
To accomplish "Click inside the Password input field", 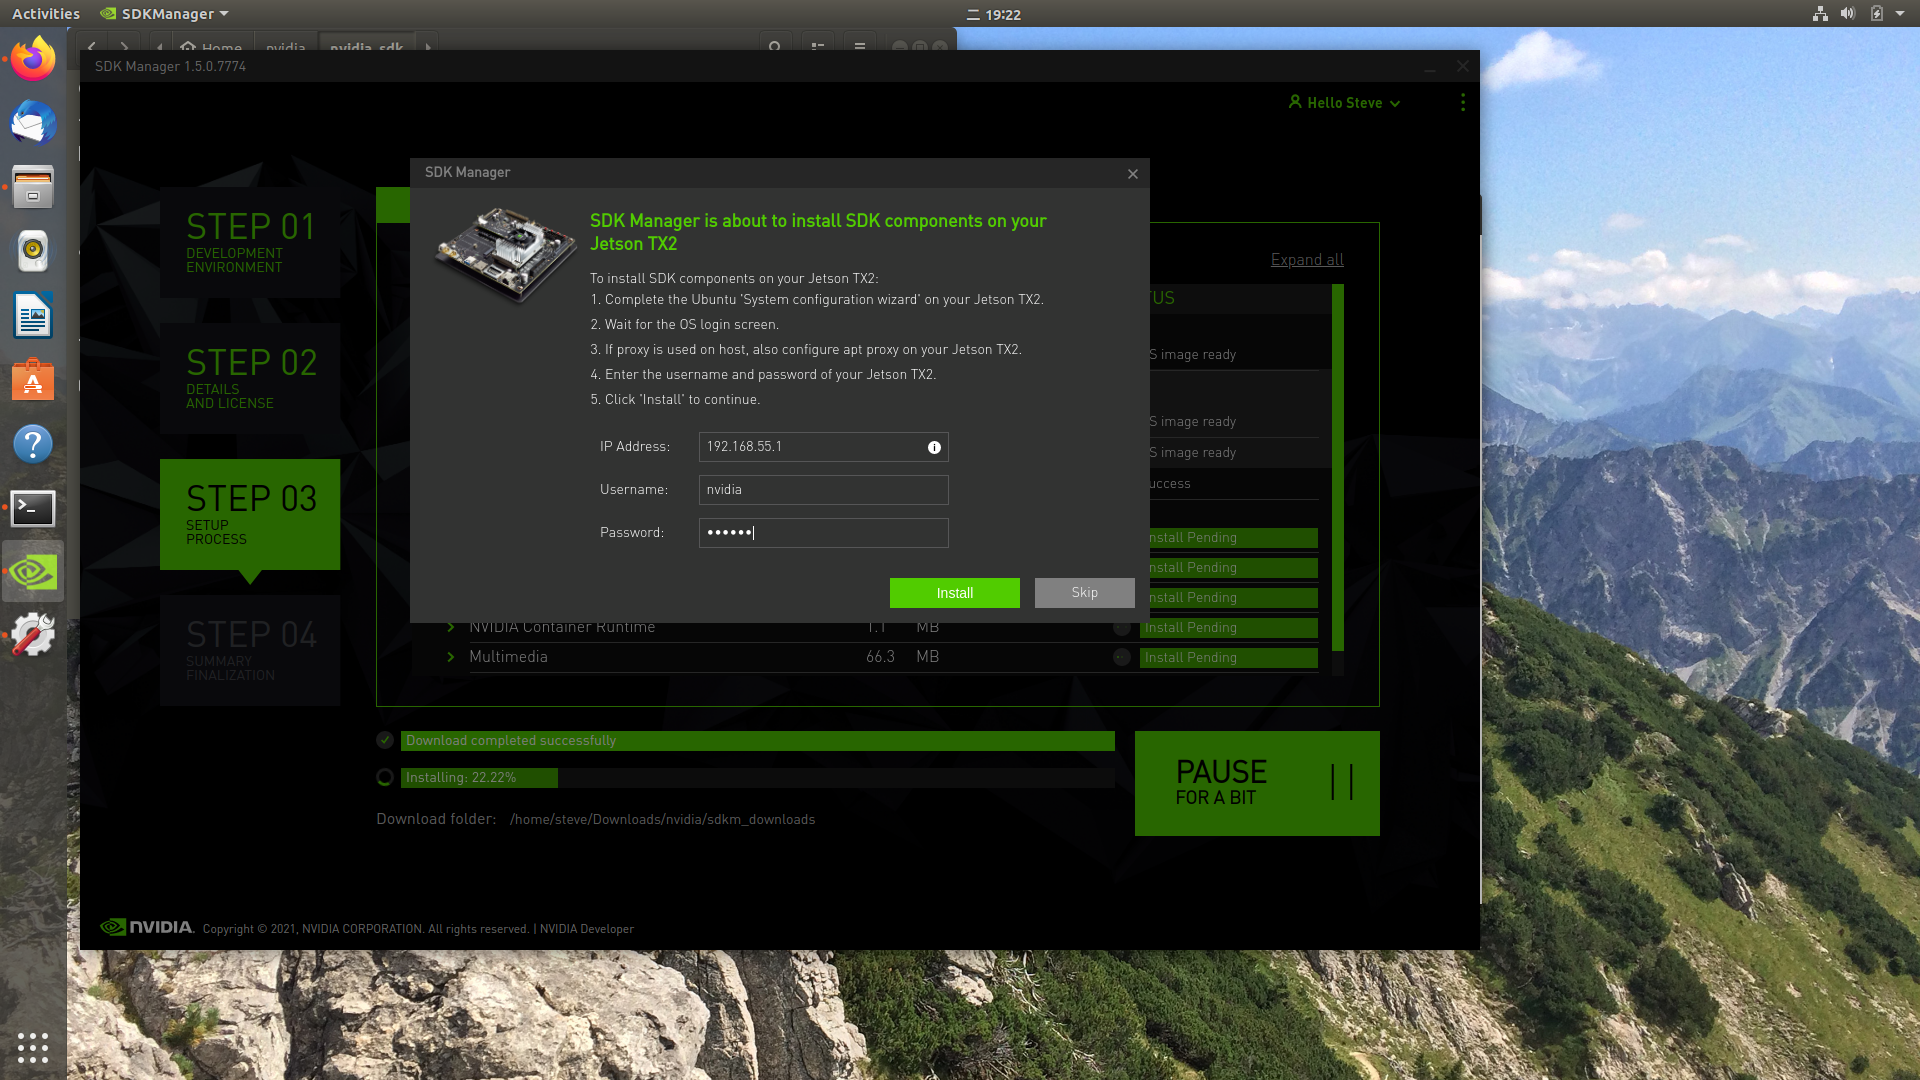I will click(823, 532).
